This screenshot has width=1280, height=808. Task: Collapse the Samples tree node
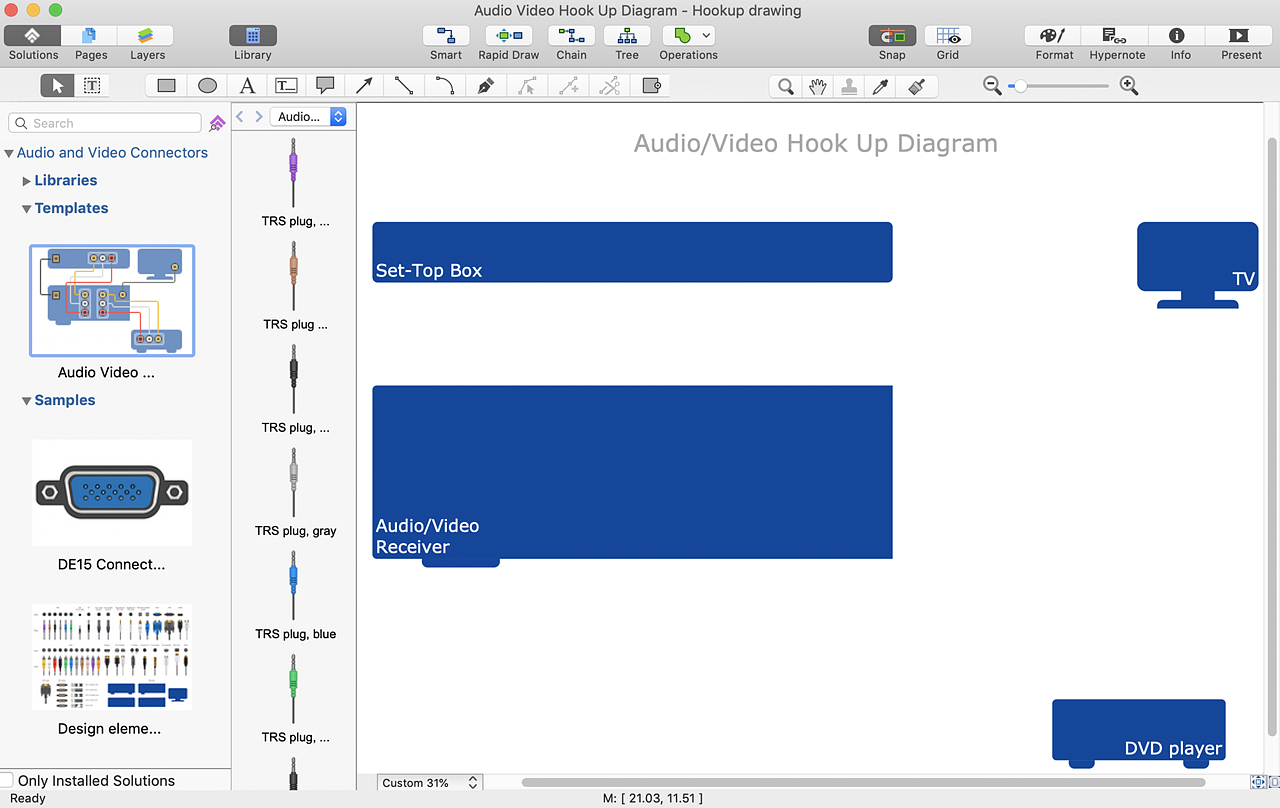pos(27,401)
